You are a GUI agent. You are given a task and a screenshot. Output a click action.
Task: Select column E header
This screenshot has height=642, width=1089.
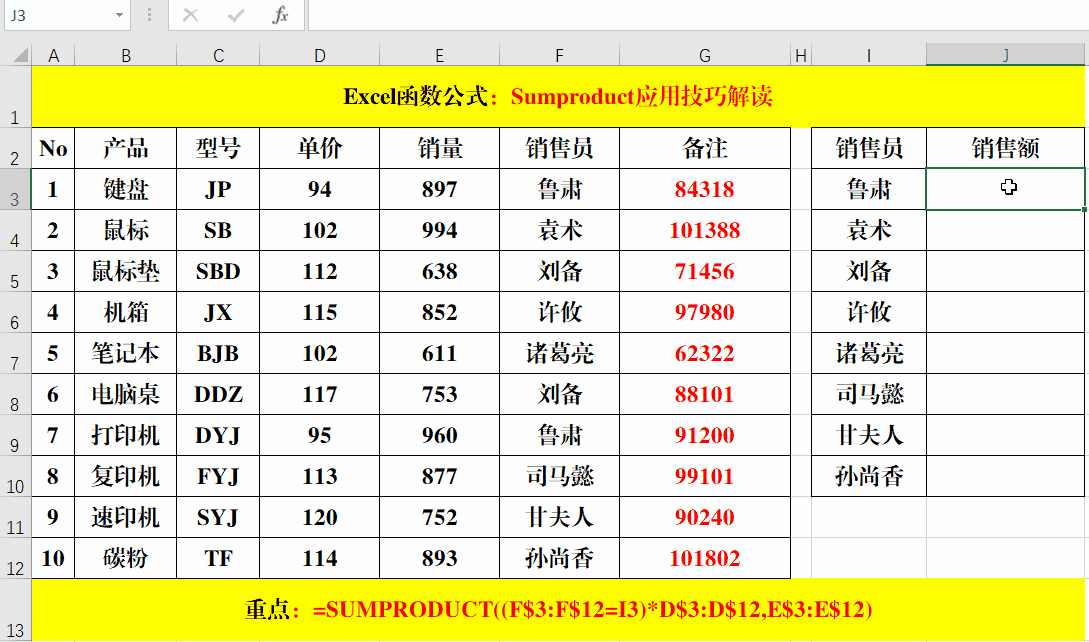440,56
